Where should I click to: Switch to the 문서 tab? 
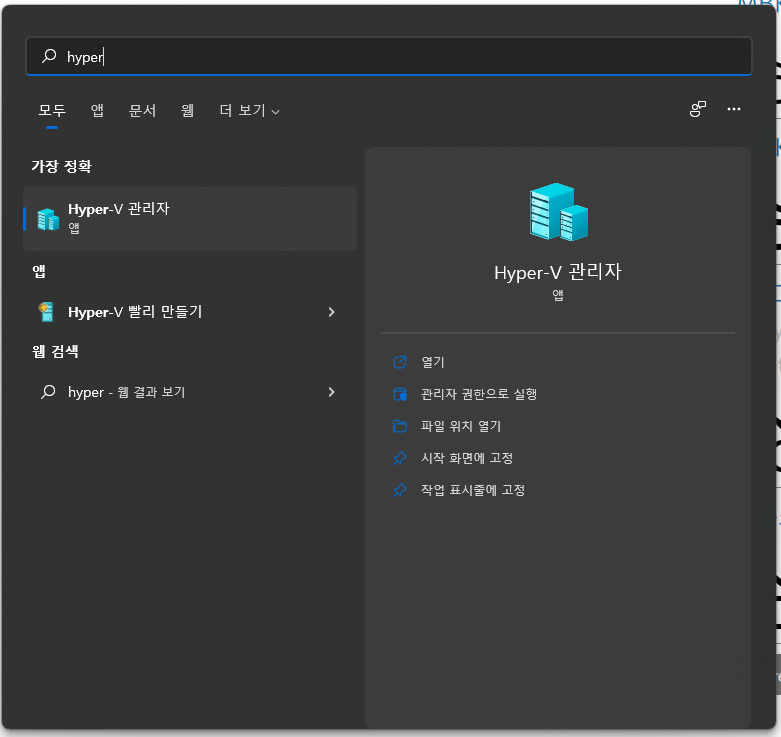point(142,110)
